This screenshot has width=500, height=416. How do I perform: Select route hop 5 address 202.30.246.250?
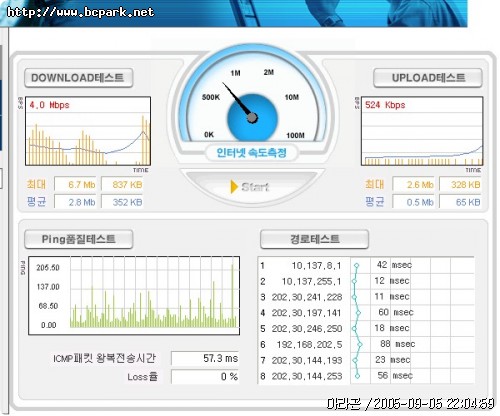pos(307,329)
